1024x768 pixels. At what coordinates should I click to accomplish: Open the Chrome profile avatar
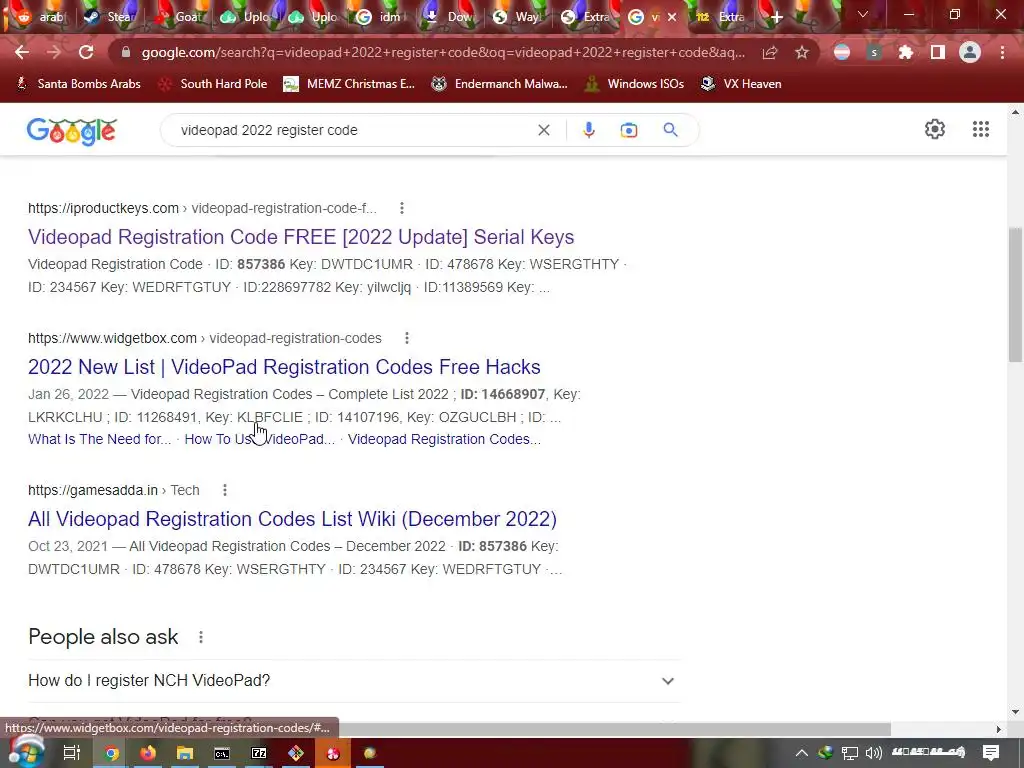[x=970, y=53]
